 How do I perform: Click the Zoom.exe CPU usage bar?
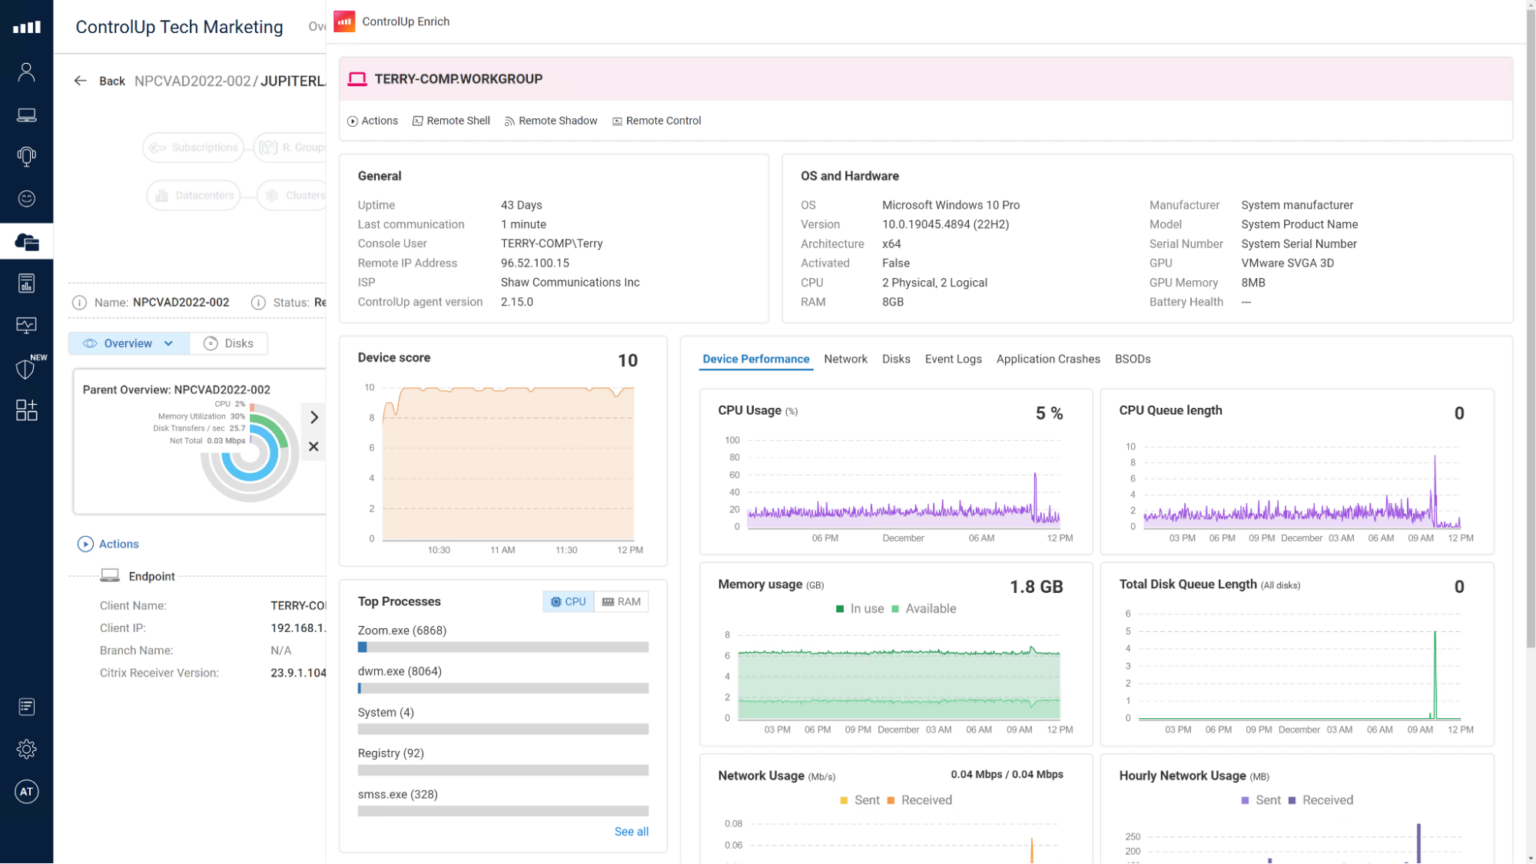coord(502,647)
